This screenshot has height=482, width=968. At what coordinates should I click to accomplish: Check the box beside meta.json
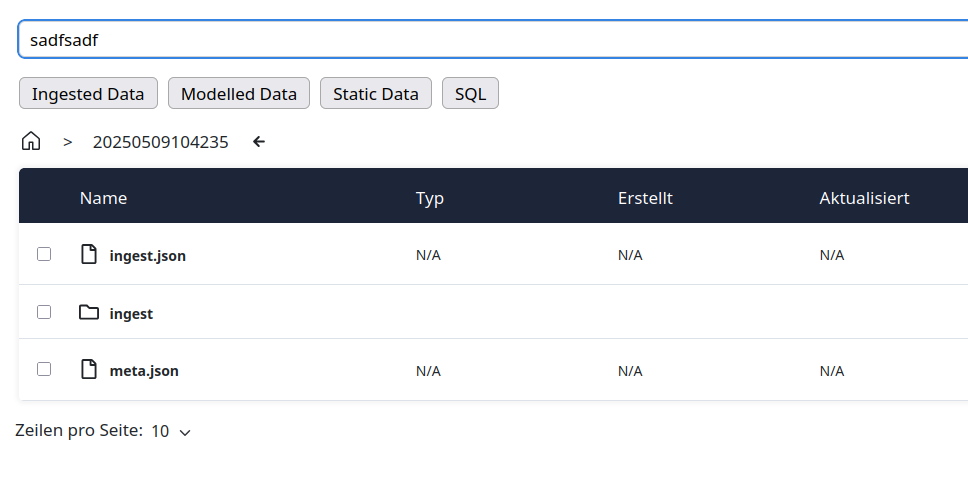(44, 369)
